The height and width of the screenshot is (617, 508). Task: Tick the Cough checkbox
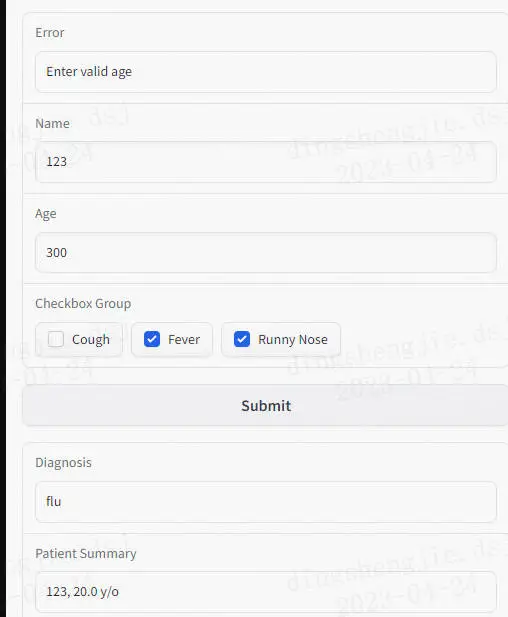click(x=55, y=339)
